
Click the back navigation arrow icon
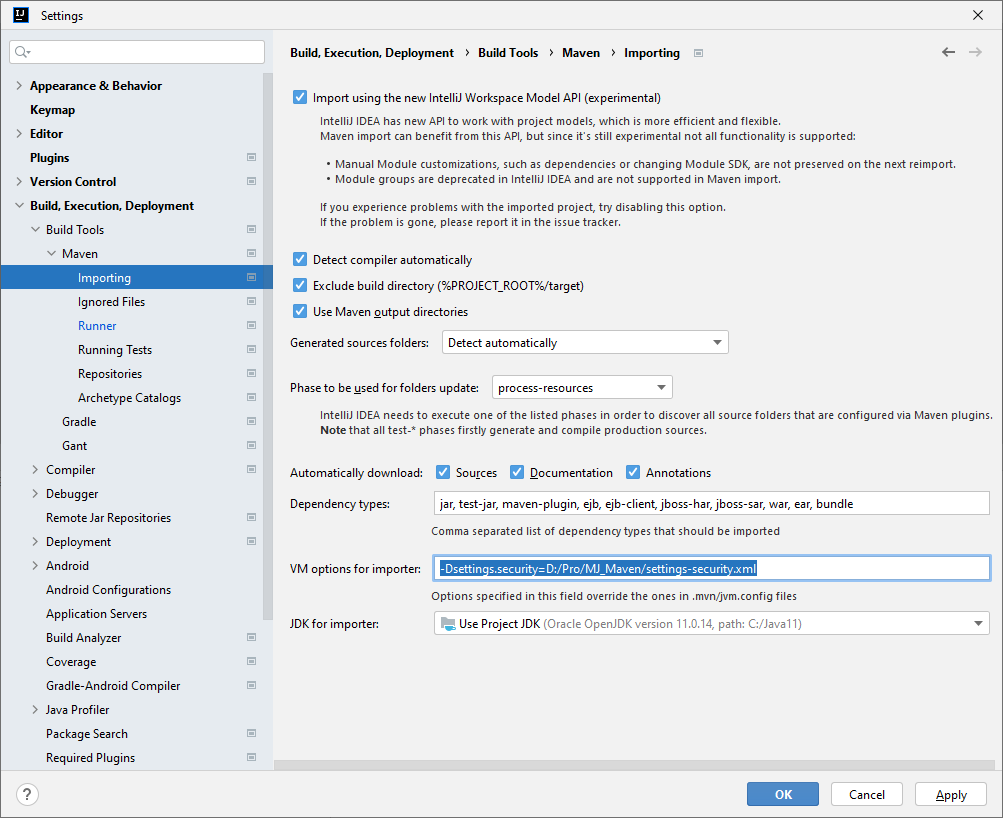click(x=948, y=53)
